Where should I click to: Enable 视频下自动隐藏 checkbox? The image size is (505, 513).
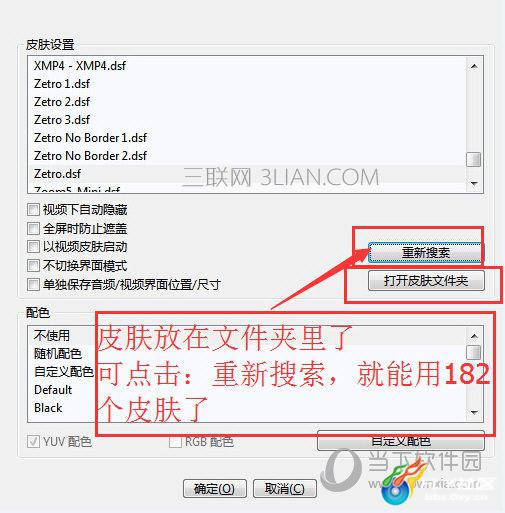click(x=33, y=210)
